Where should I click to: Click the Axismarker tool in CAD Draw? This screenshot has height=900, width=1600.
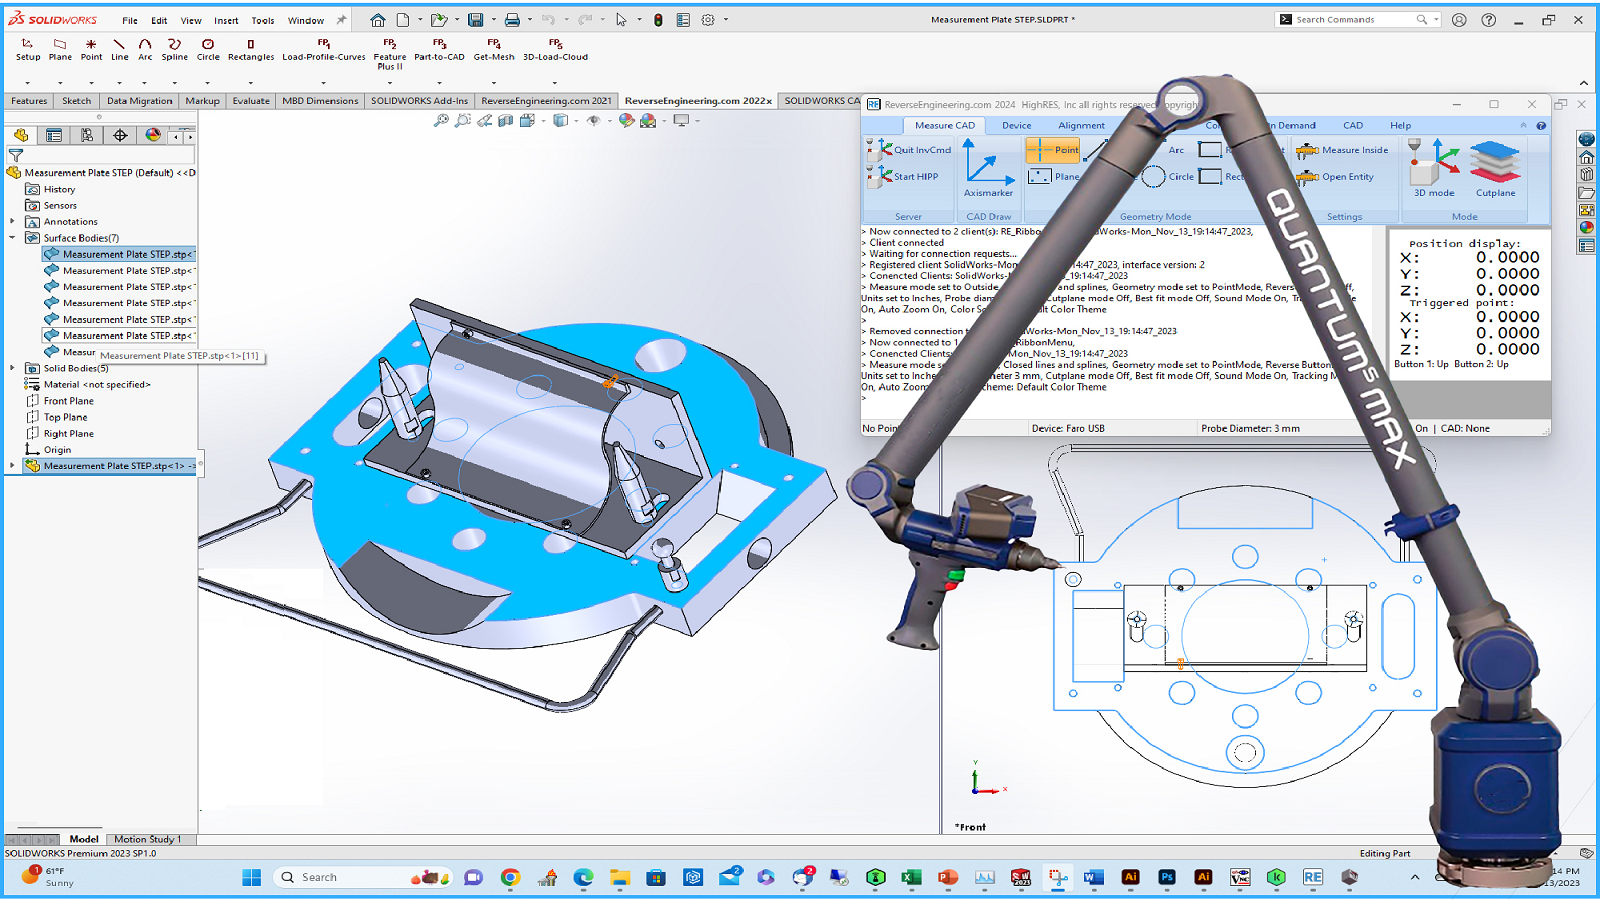click(x=987, y=168)
